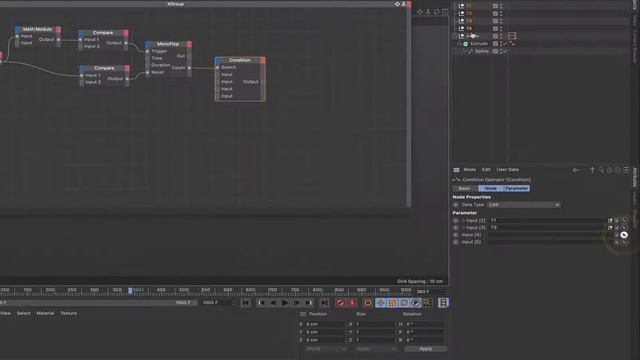Click the red Record Active Objects icon
The image size is (640, 360).
(340, 303)
